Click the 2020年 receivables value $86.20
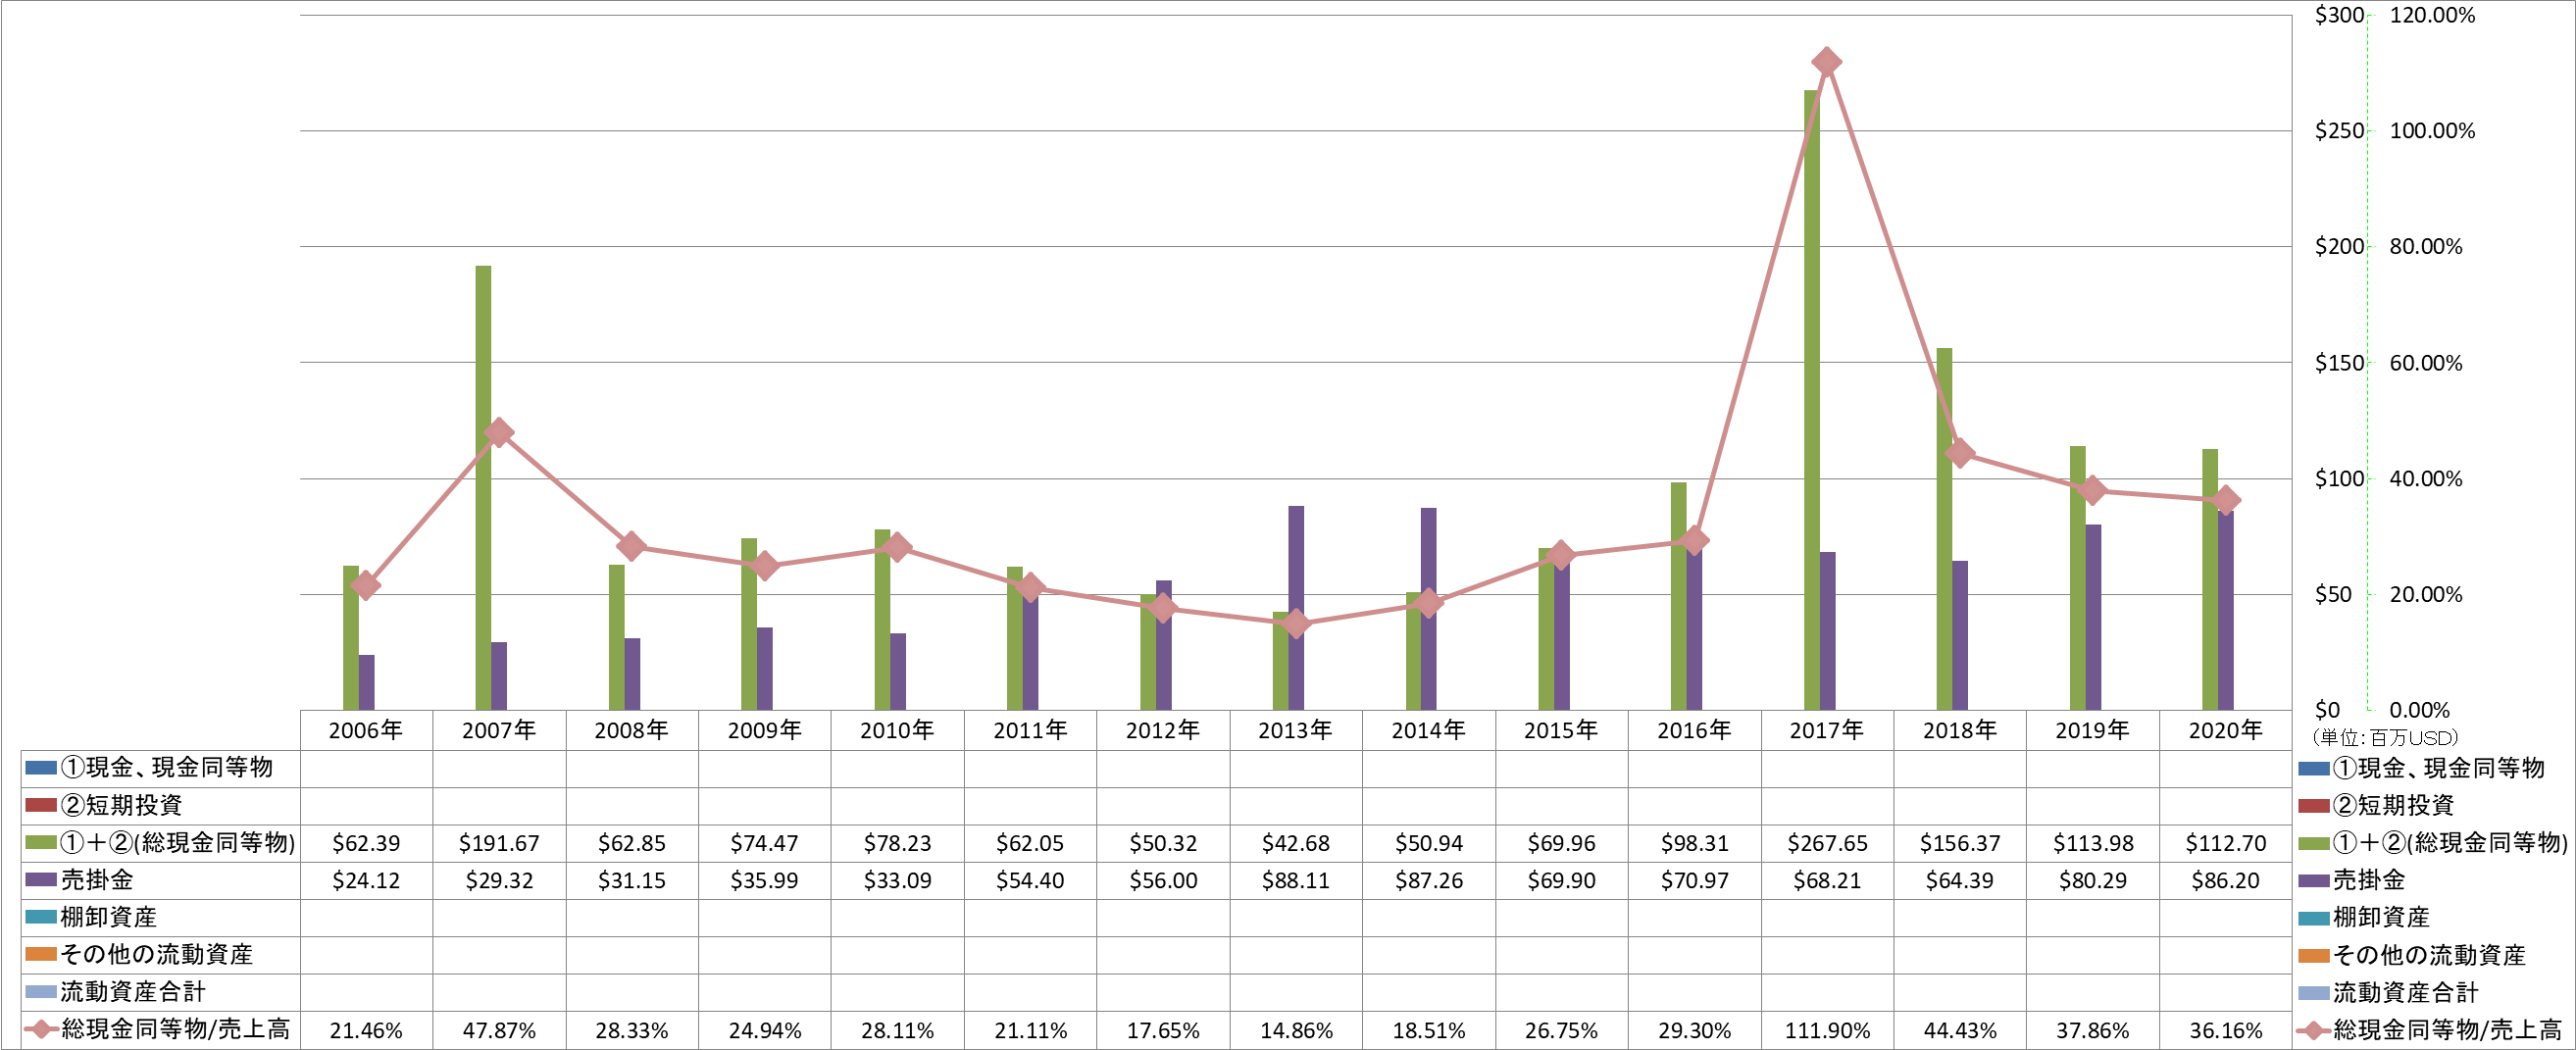2576x1050 pixels. pos(2225,880)
